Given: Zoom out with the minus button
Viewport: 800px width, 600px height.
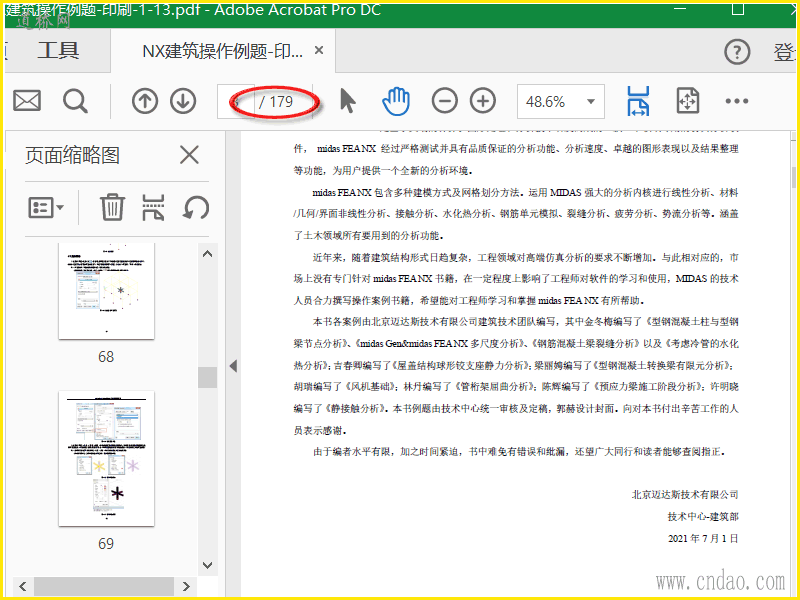Looking at the screenshot, I should (x=444, y=101).
